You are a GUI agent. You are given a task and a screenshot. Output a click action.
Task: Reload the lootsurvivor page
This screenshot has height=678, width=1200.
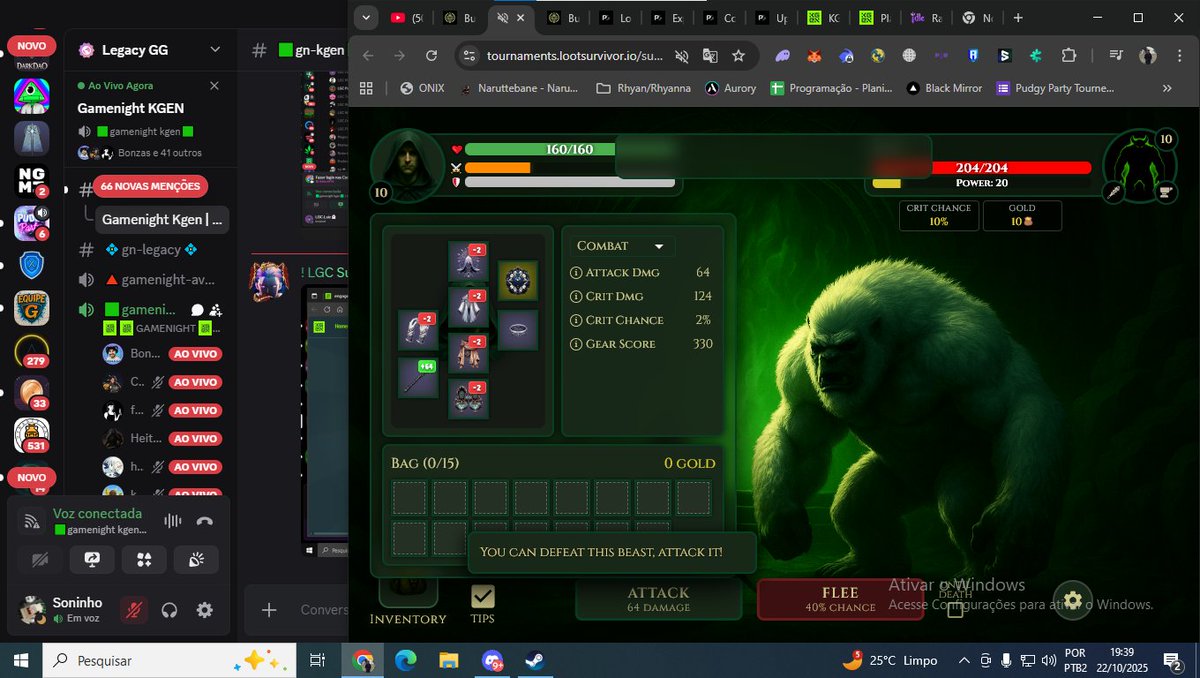[x=431, y=56]
